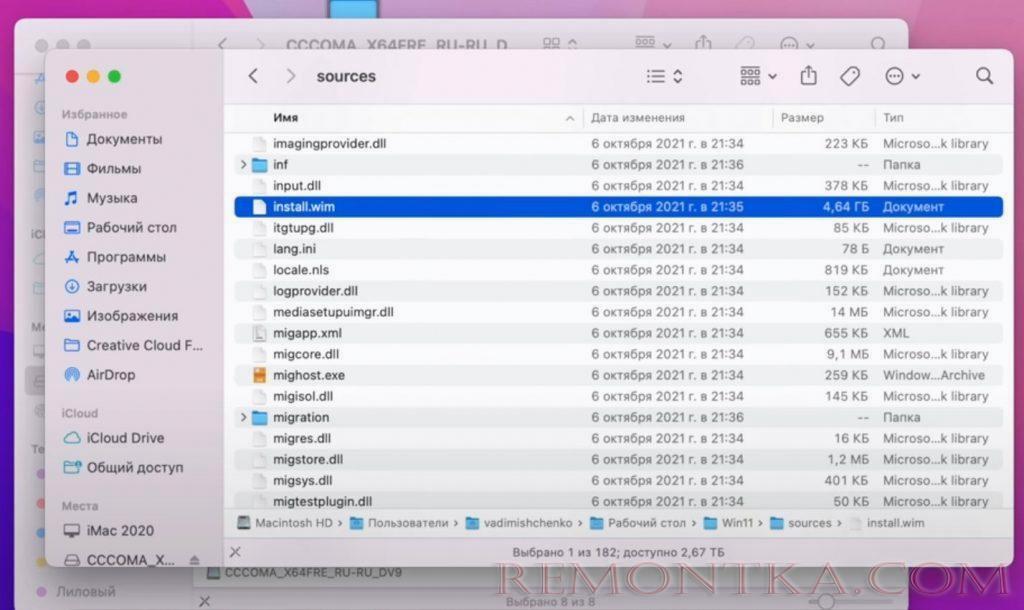
Task: Open the action ellipsis menu
Action: tap(902, 76)
